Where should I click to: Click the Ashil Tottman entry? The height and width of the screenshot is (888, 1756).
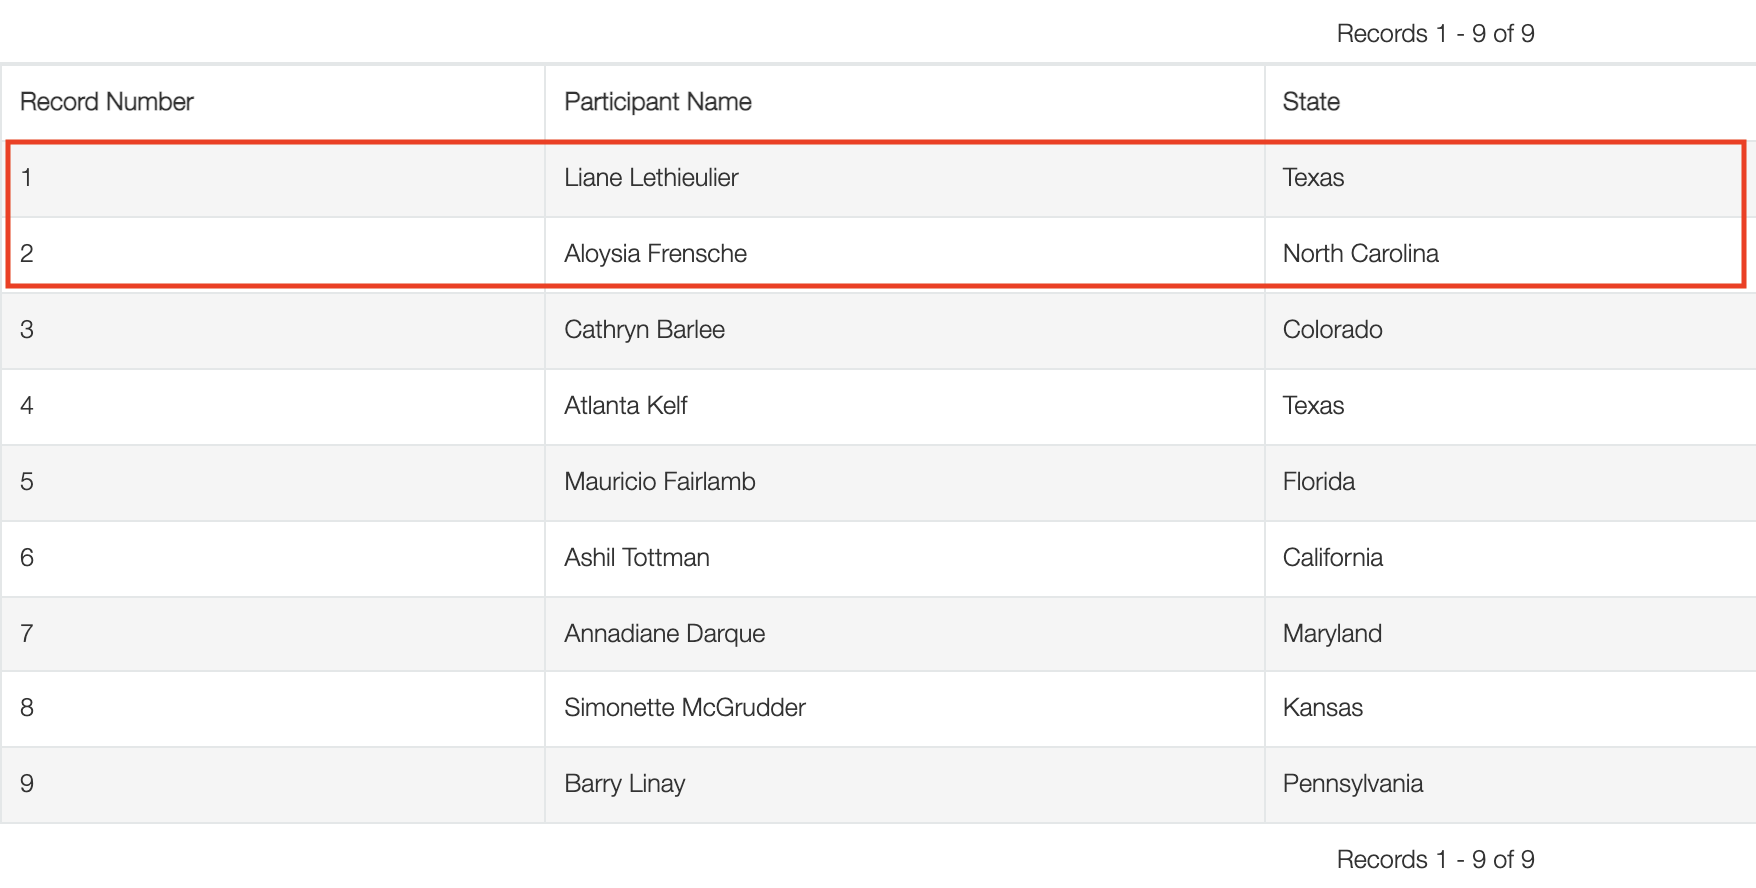(636, 558)
